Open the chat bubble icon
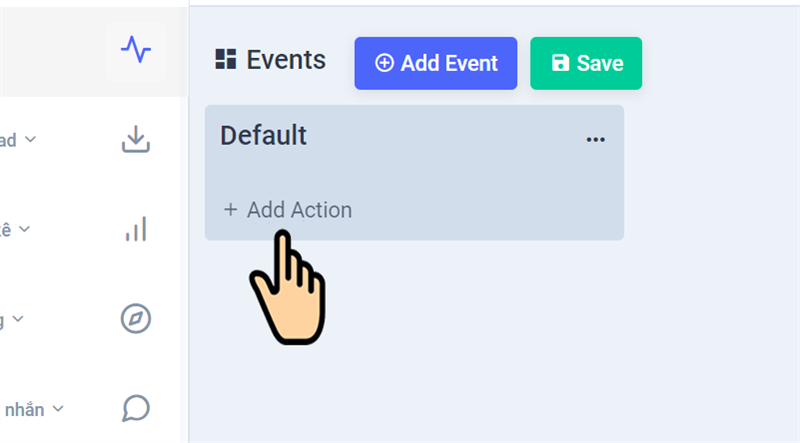This screenshot has height=443, width=800. point(136,408)
